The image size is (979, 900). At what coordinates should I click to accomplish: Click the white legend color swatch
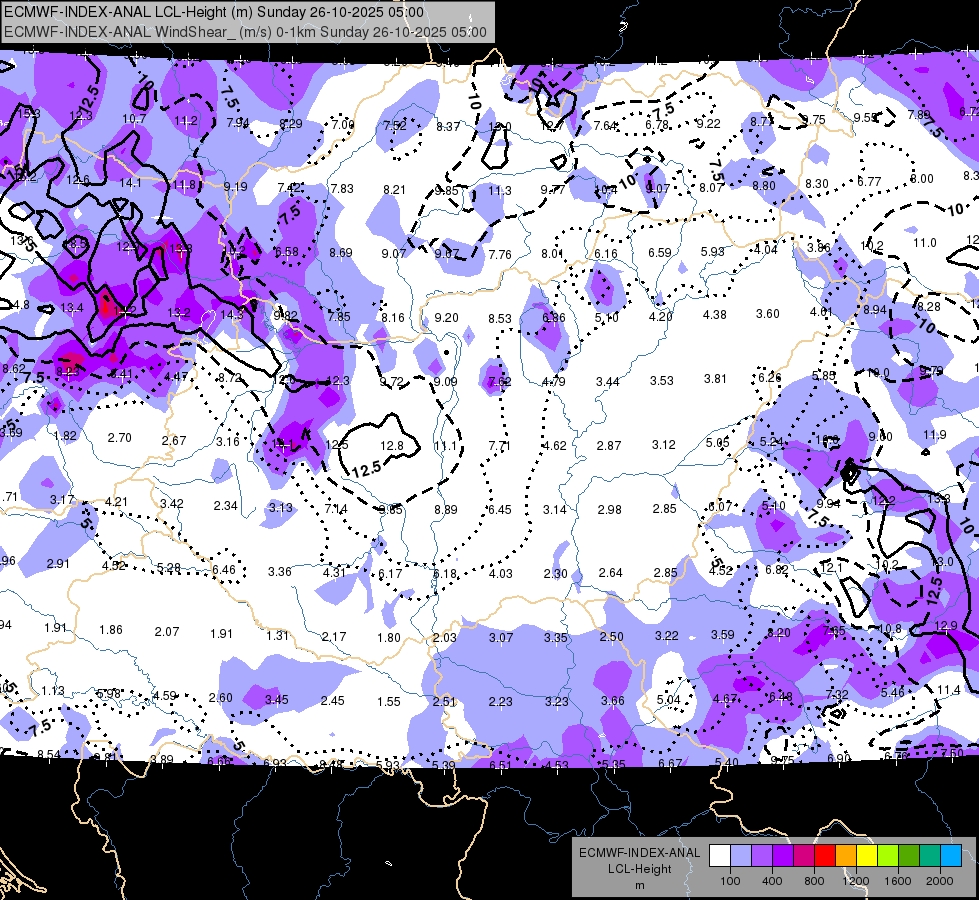coord(720,856)
